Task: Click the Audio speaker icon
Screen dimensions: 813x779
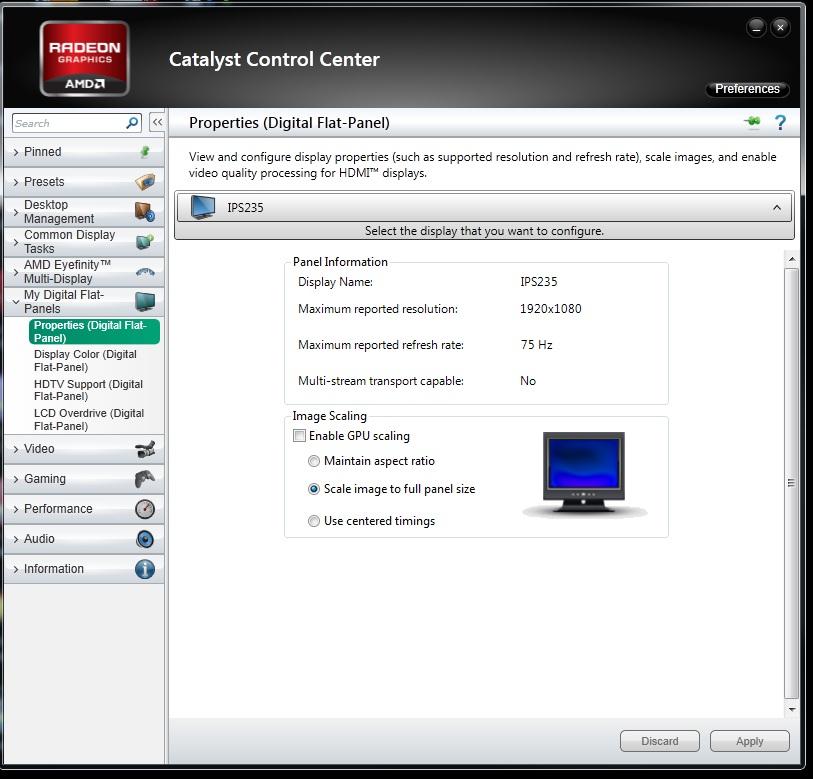Action: (x=145, y=539)
